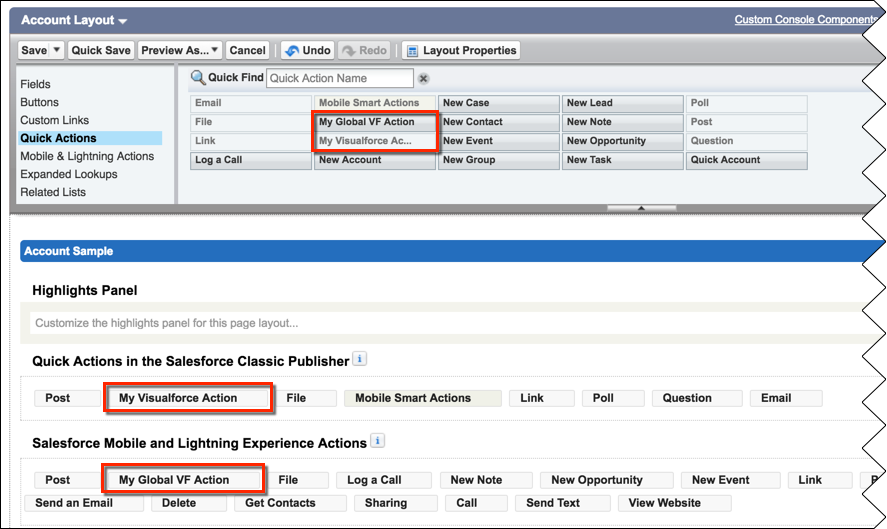Select New Note palette item

[622, 122]
